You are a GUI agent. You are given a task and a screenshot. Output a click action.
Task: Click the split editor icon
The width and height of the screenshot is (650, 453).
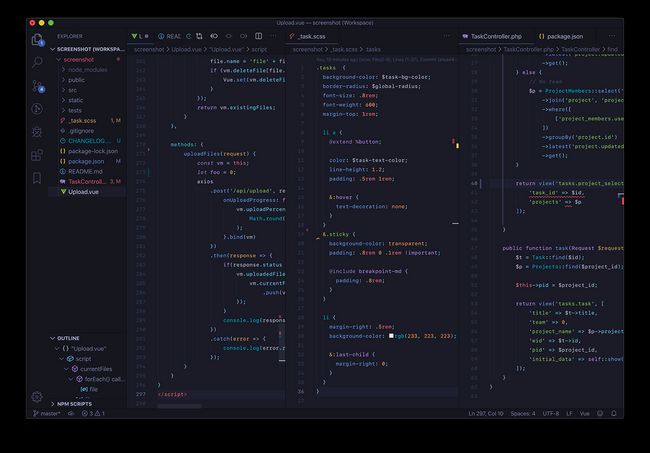point(258,35)
